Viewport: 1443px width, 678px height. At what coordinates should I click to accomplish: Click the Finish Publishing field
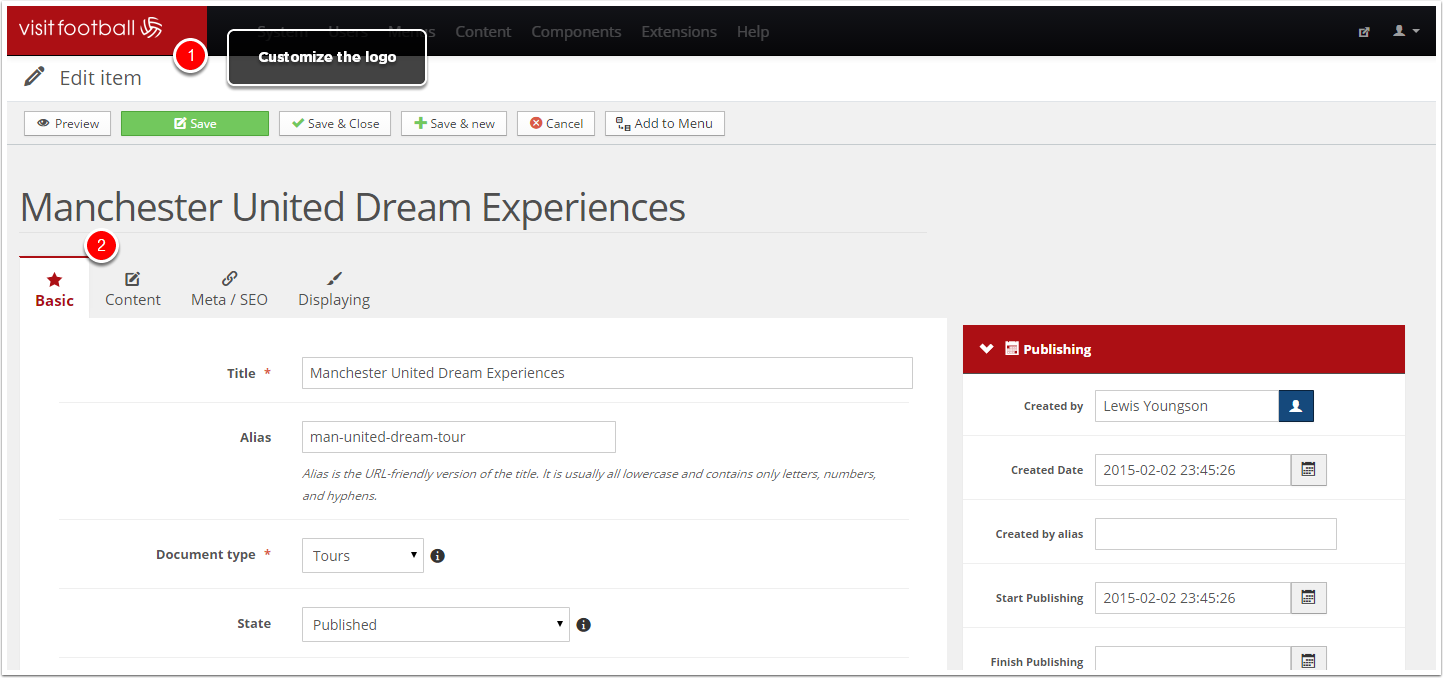pos(1193,659)
